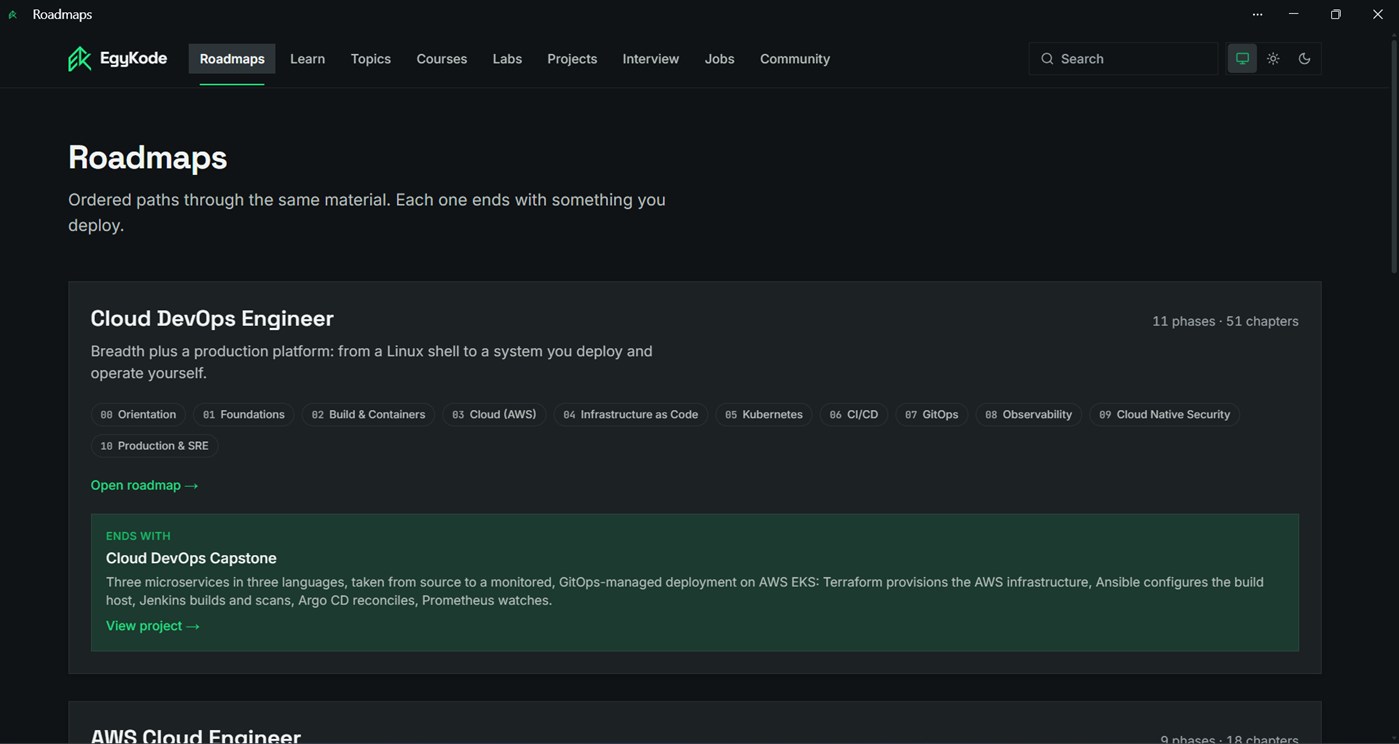Navigate to the Jobs page
The width and height of the screenshot is (1399, 744).
[719, 59]
